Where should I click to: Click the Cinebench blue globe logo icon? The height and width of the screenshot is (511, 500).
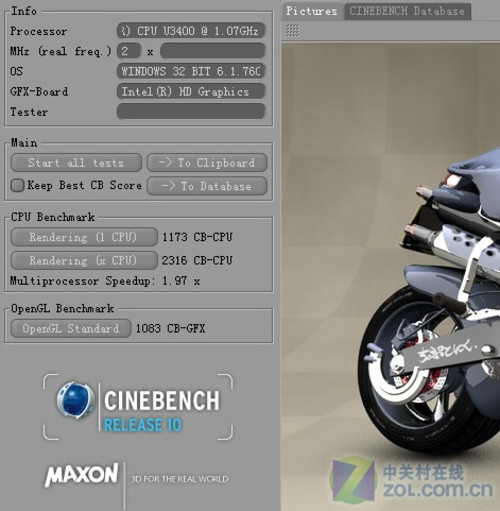pyautogui.click(x=76, y=400)
